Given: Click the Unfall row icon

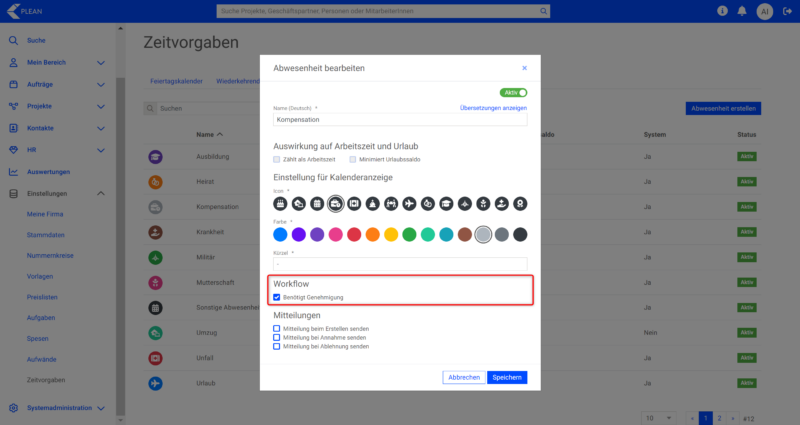Looking at the screenshot, I should pos(156,358).
